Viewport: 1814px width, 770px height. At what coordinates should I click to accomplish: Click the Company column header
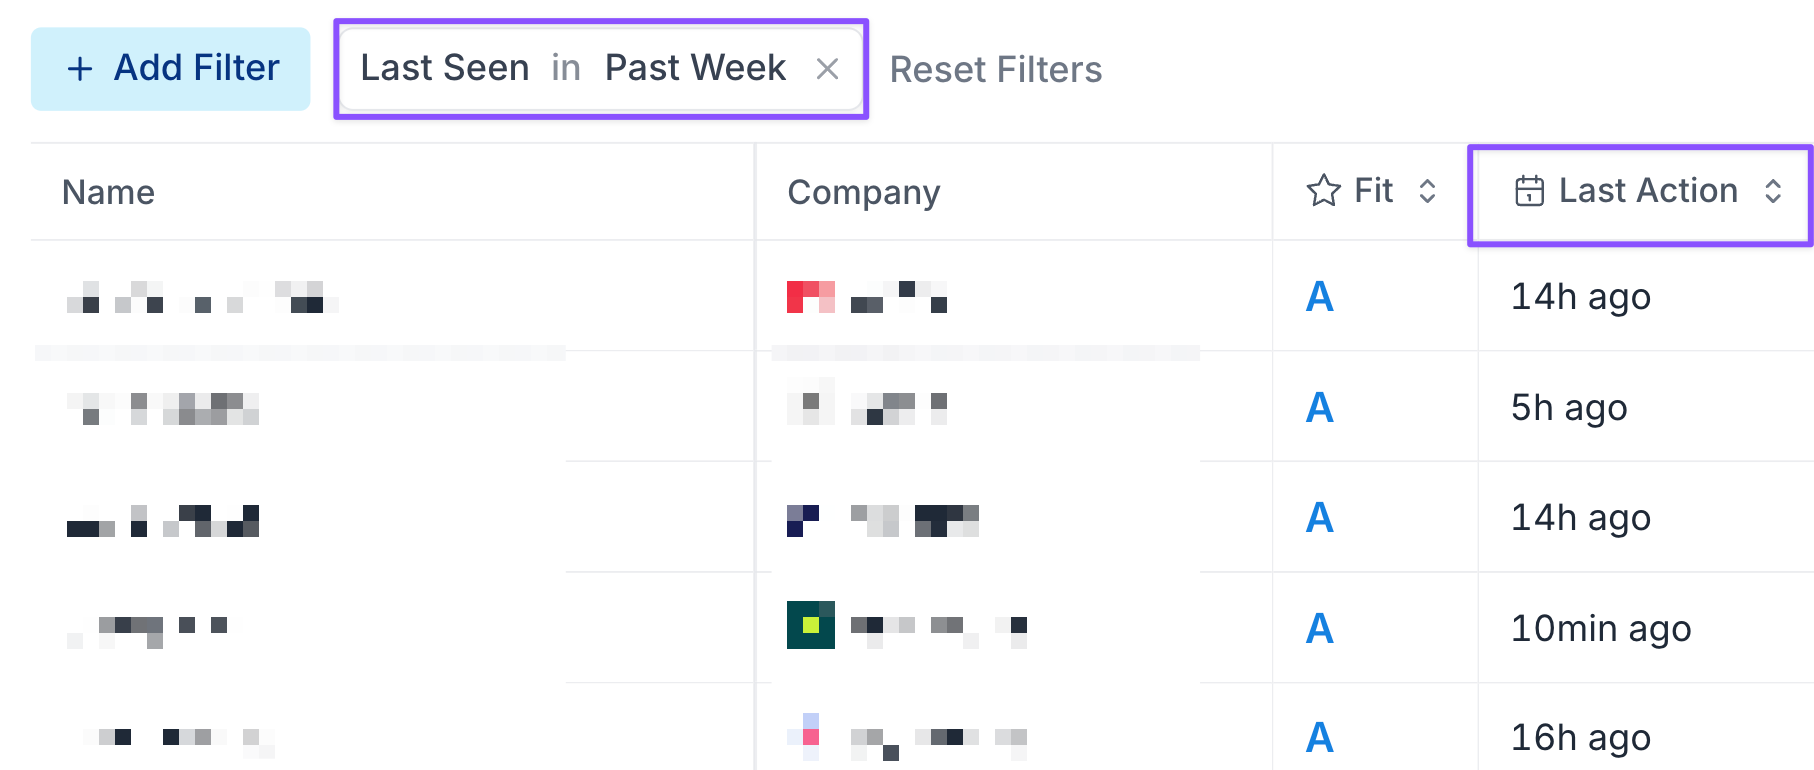point(863,192)
